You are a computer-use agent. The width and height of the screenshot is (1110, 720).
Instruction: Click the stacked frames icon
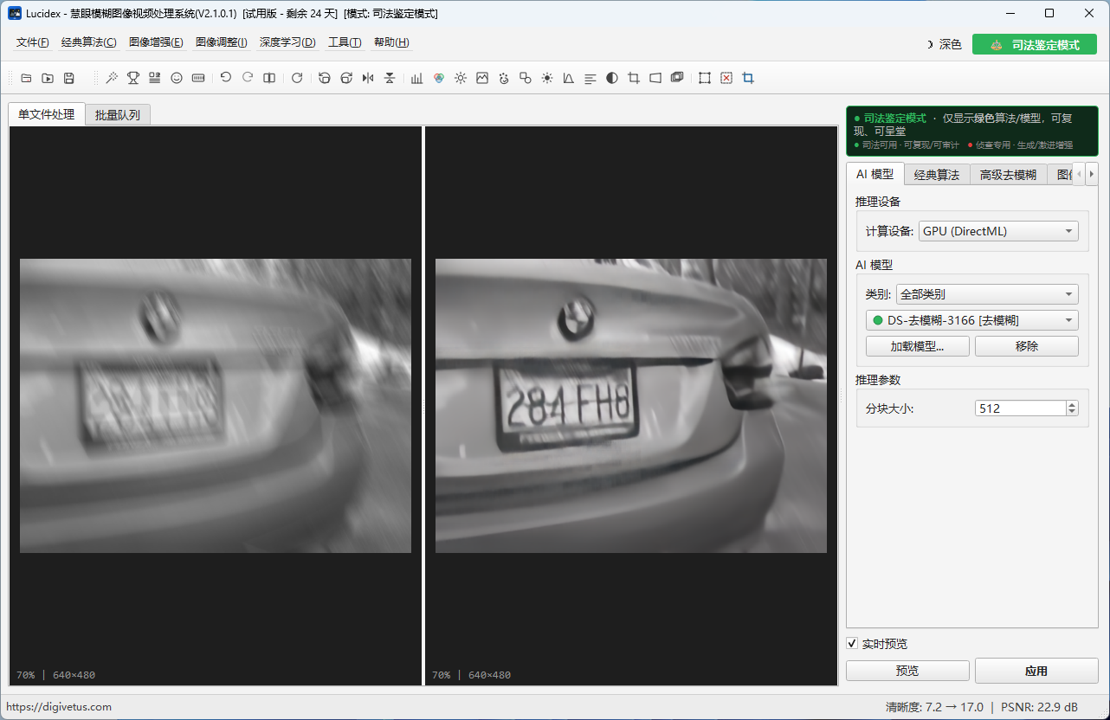[x=677, y=78]
